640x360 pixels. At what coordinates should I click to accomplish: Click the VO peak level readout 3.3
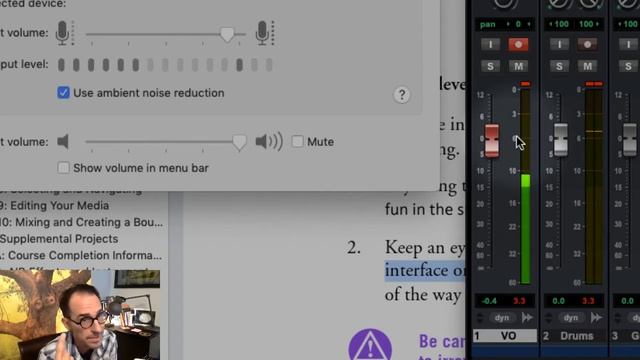pos(519,301)
